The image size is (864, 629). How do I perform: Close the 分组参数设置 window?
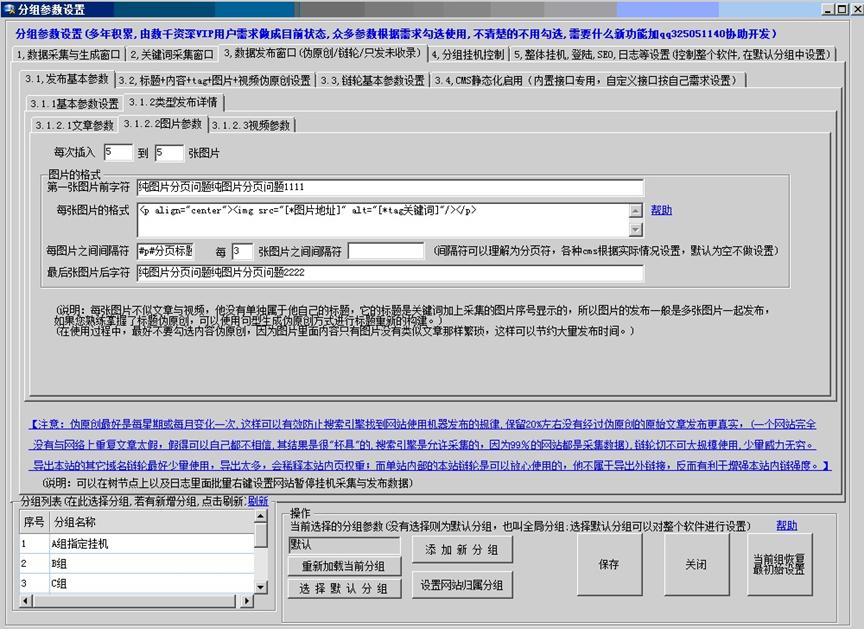tap(855, 9)
